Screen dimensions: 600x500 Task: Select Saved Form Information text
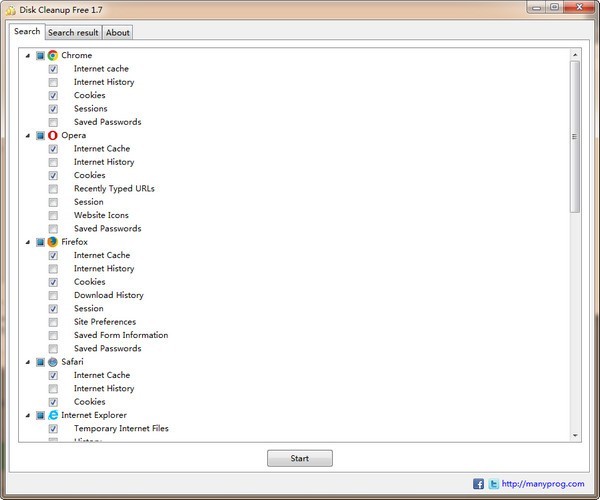pyautogui.click(x=121, y=335)
